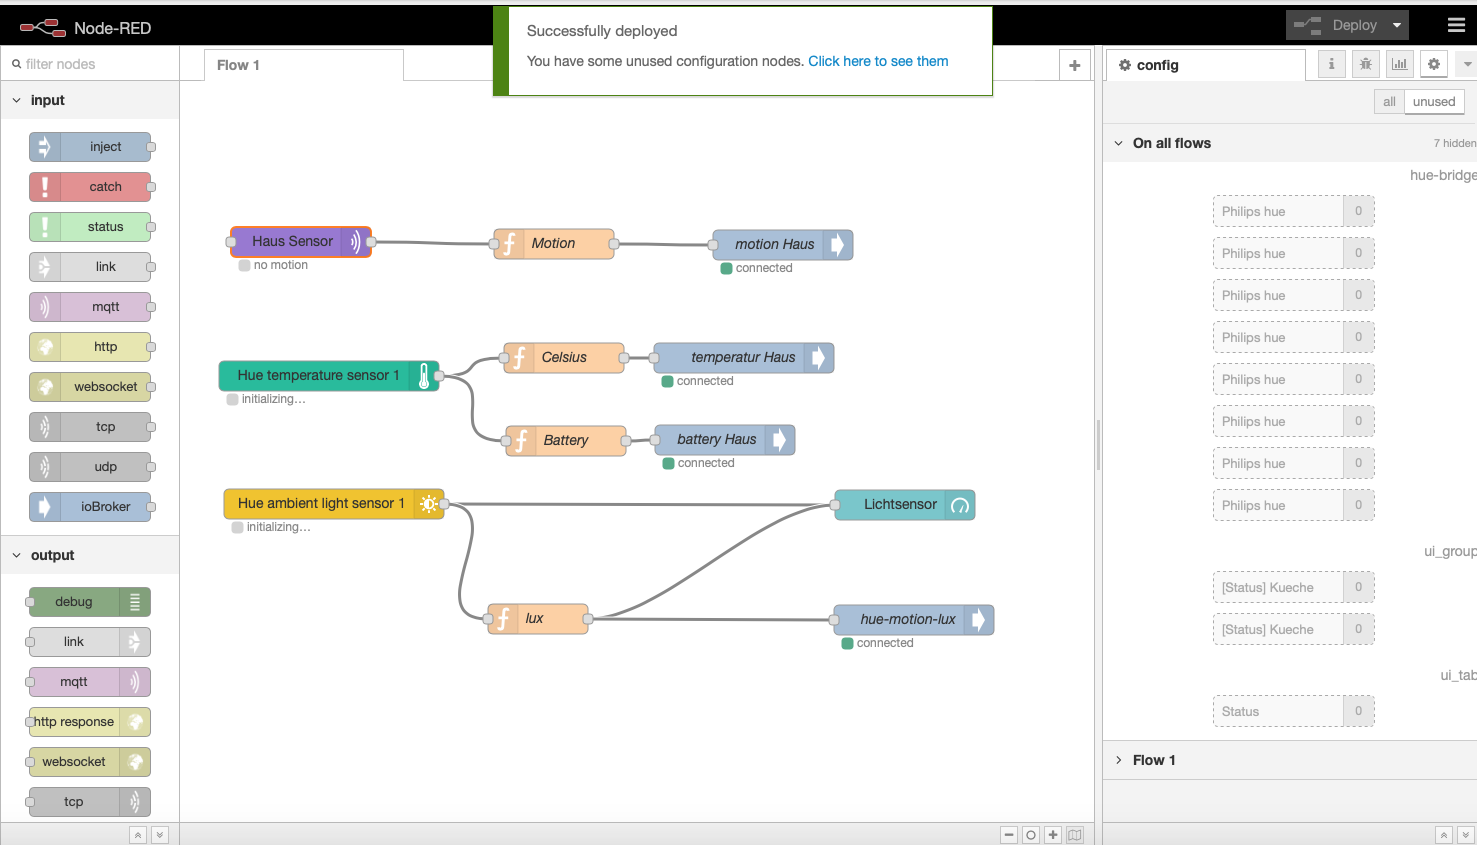Show all configuration nodes
Viewport: 1477px width, 845px height.
tap(1389, 102)
